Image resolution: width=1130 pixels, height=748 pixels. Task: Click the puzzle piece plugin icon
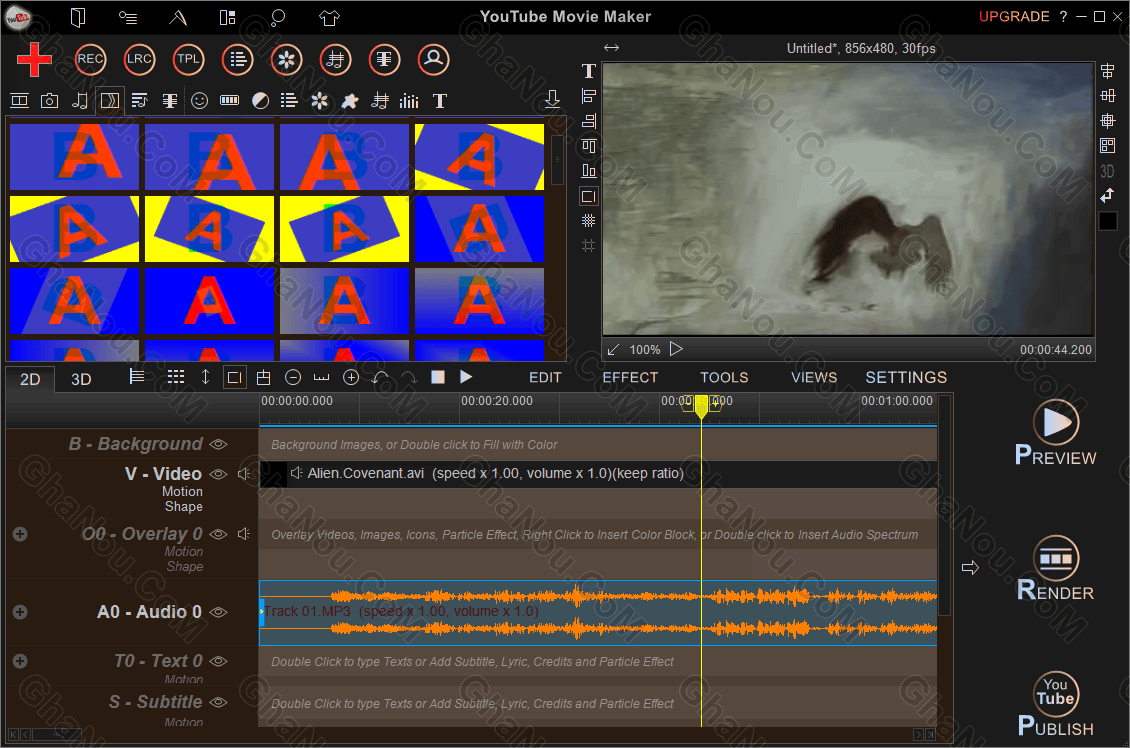pyautogui.click(x=350, y=101)
